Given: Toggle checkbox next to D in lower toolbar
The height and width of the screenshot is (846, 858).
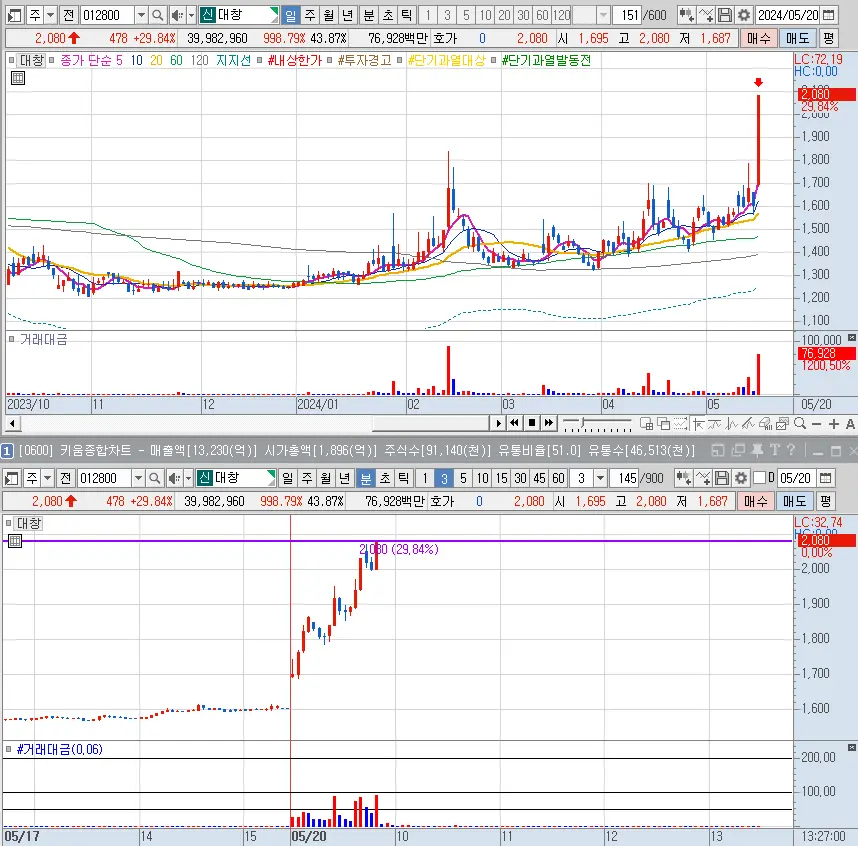Looking at the screenshot, I should click(760, 478).
